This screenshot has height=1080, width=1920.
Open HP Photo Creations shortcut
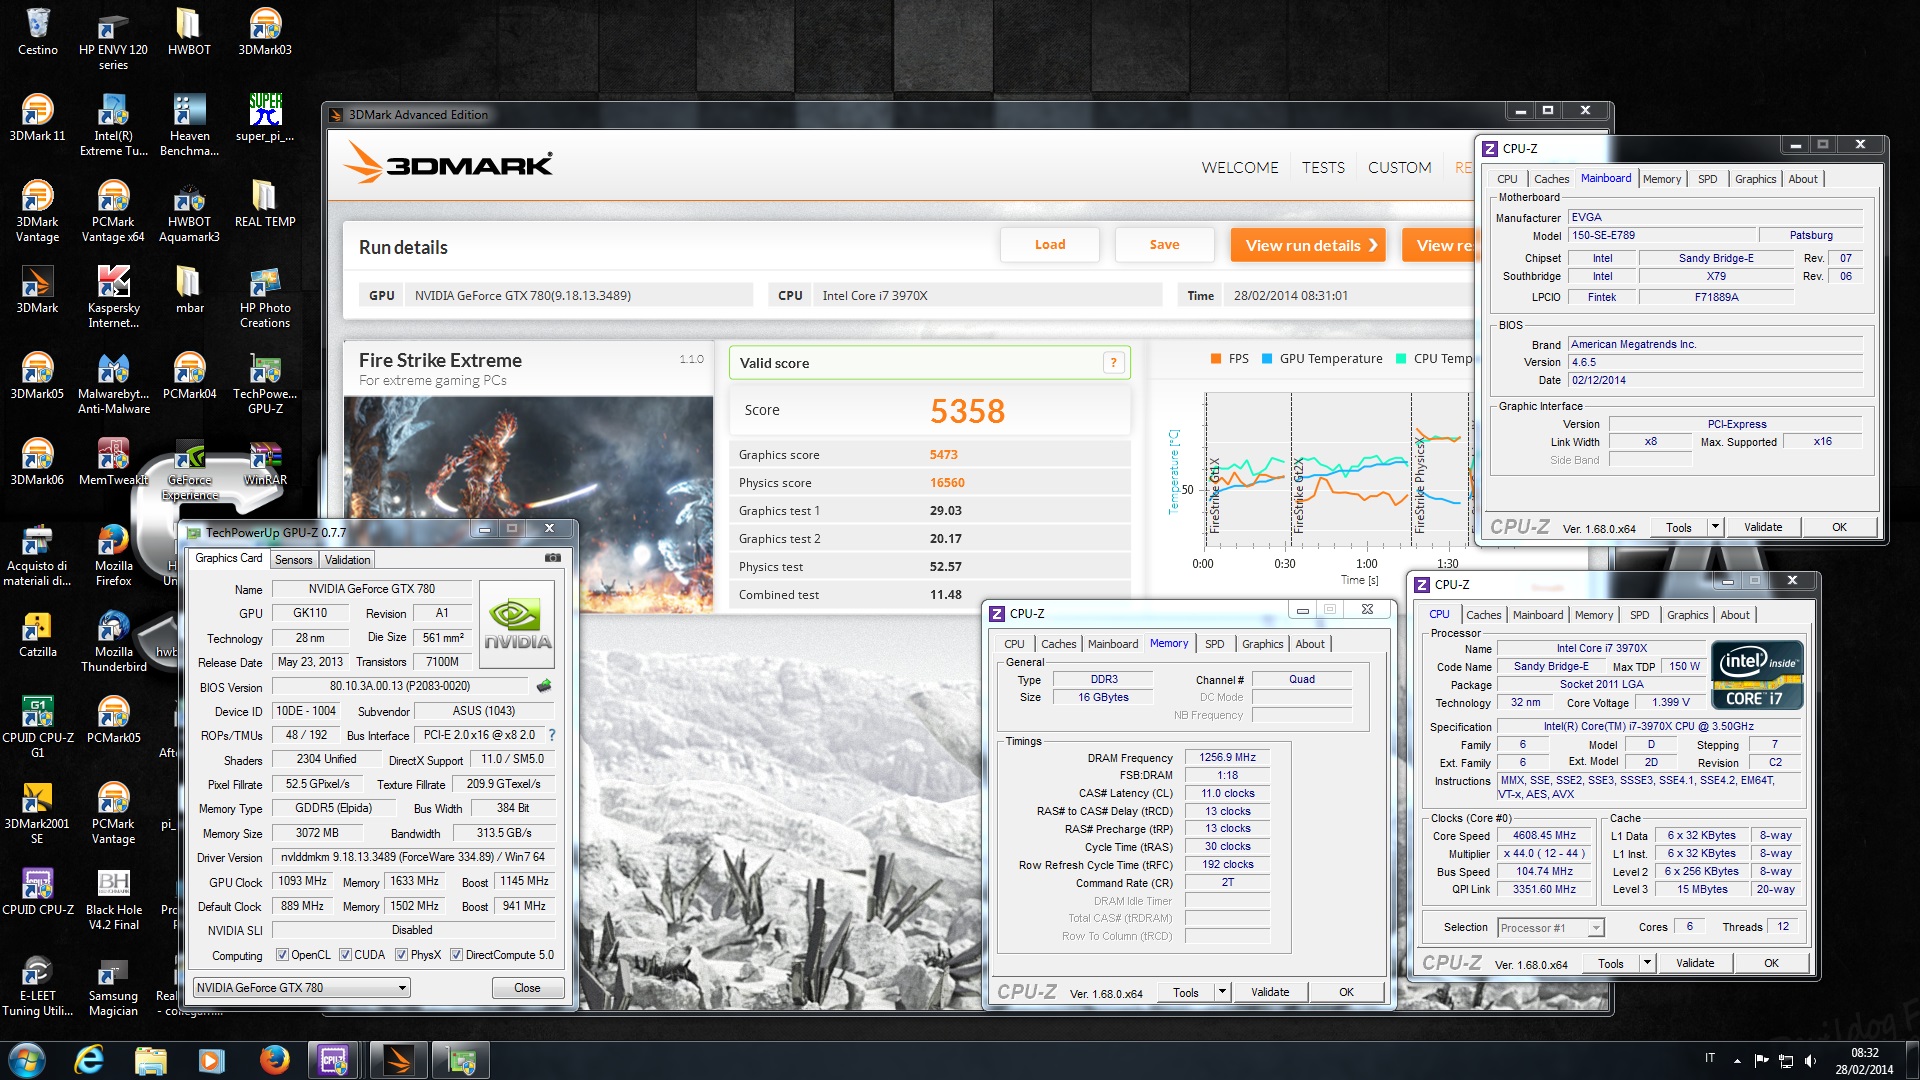265,298
